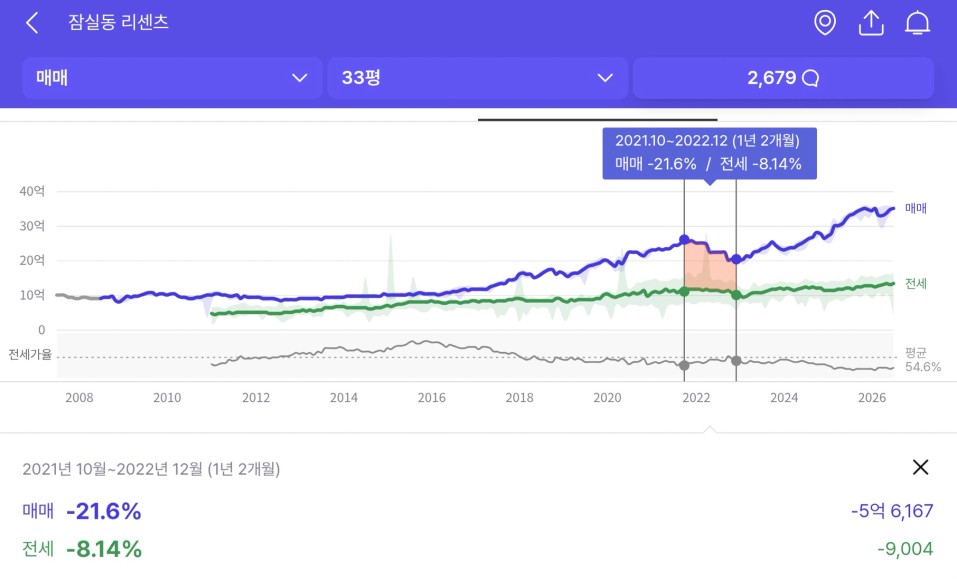
Task: Open the notification bell icon
Action: 917,23
